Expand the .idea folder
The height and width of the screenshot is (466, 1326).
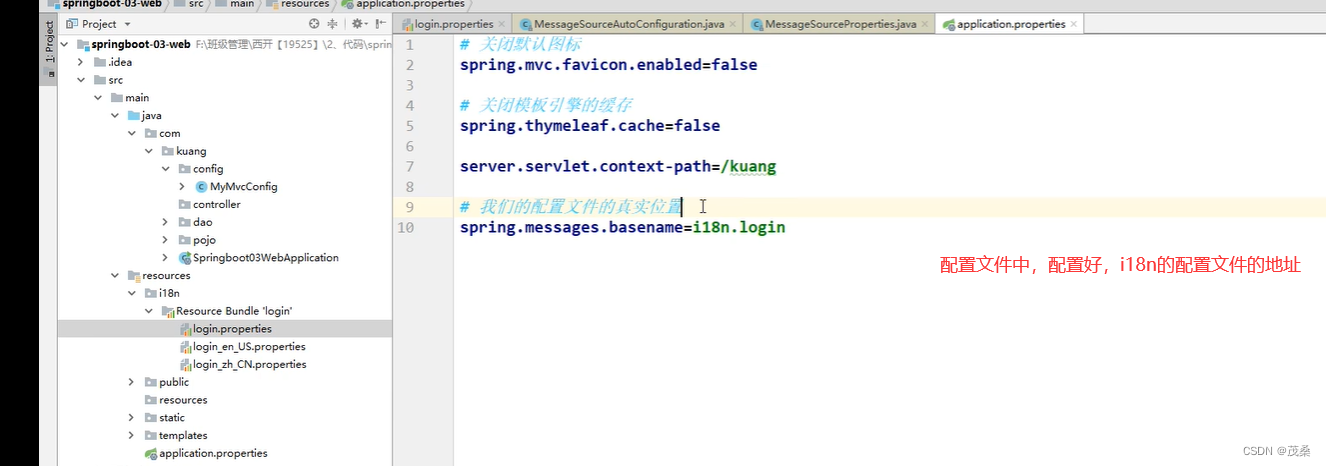(x=81, y=62)
